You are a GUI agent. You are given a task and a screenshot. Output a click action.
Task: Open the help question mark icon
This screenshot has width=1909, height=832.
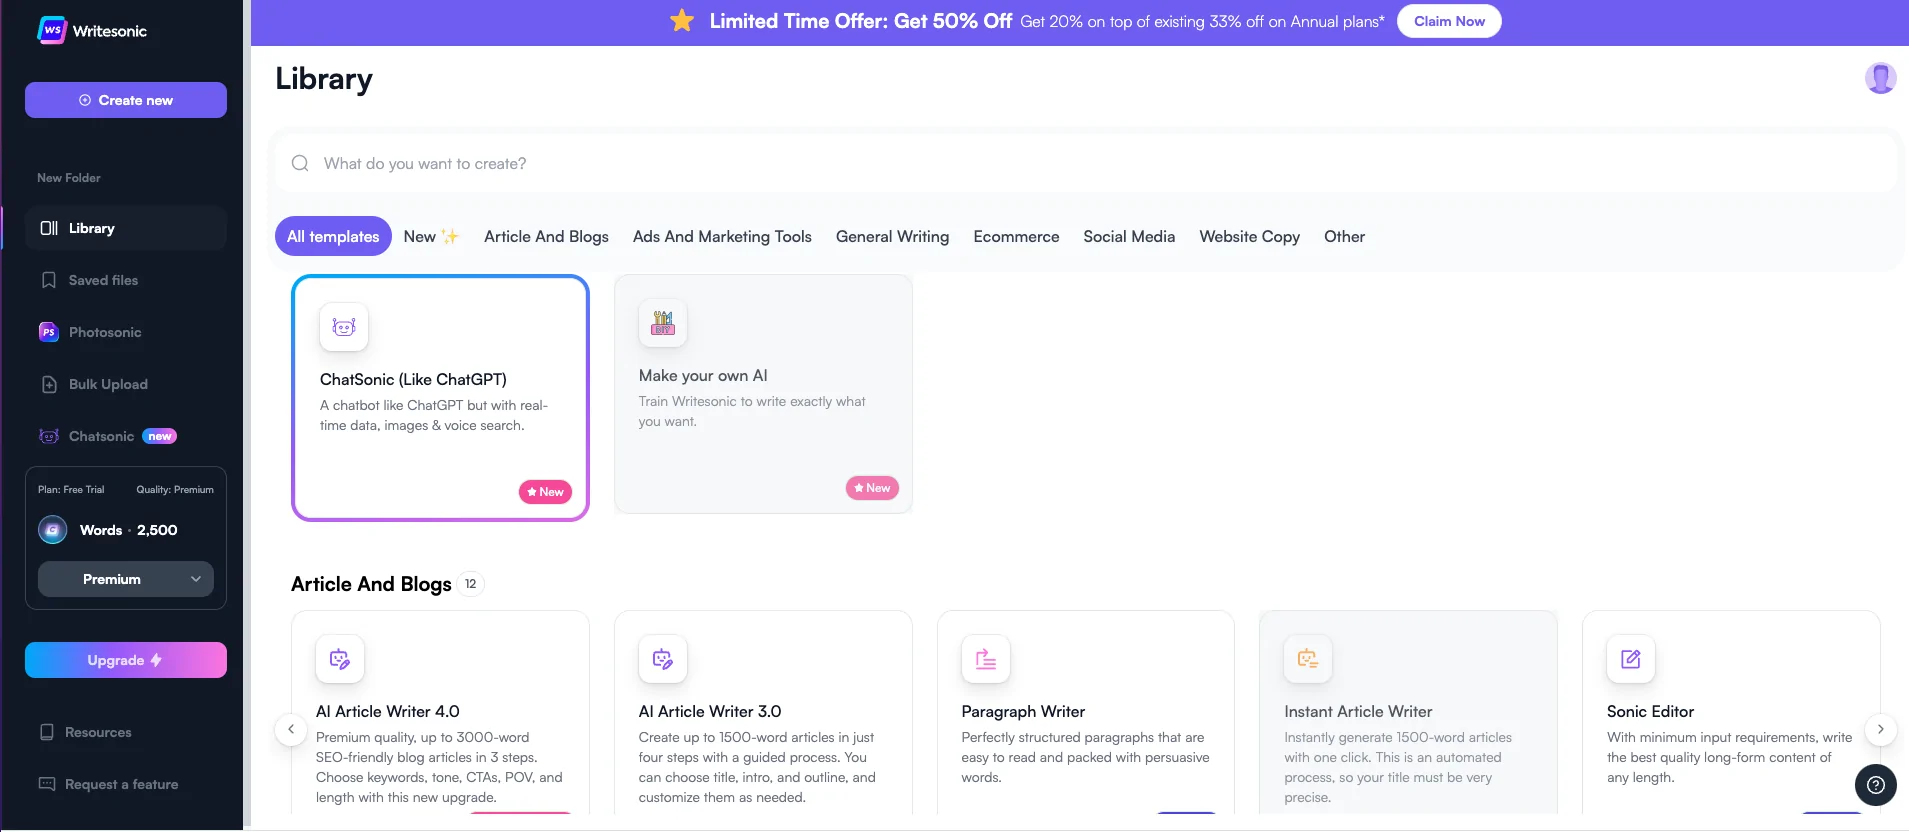click(x=1875, y=785)
